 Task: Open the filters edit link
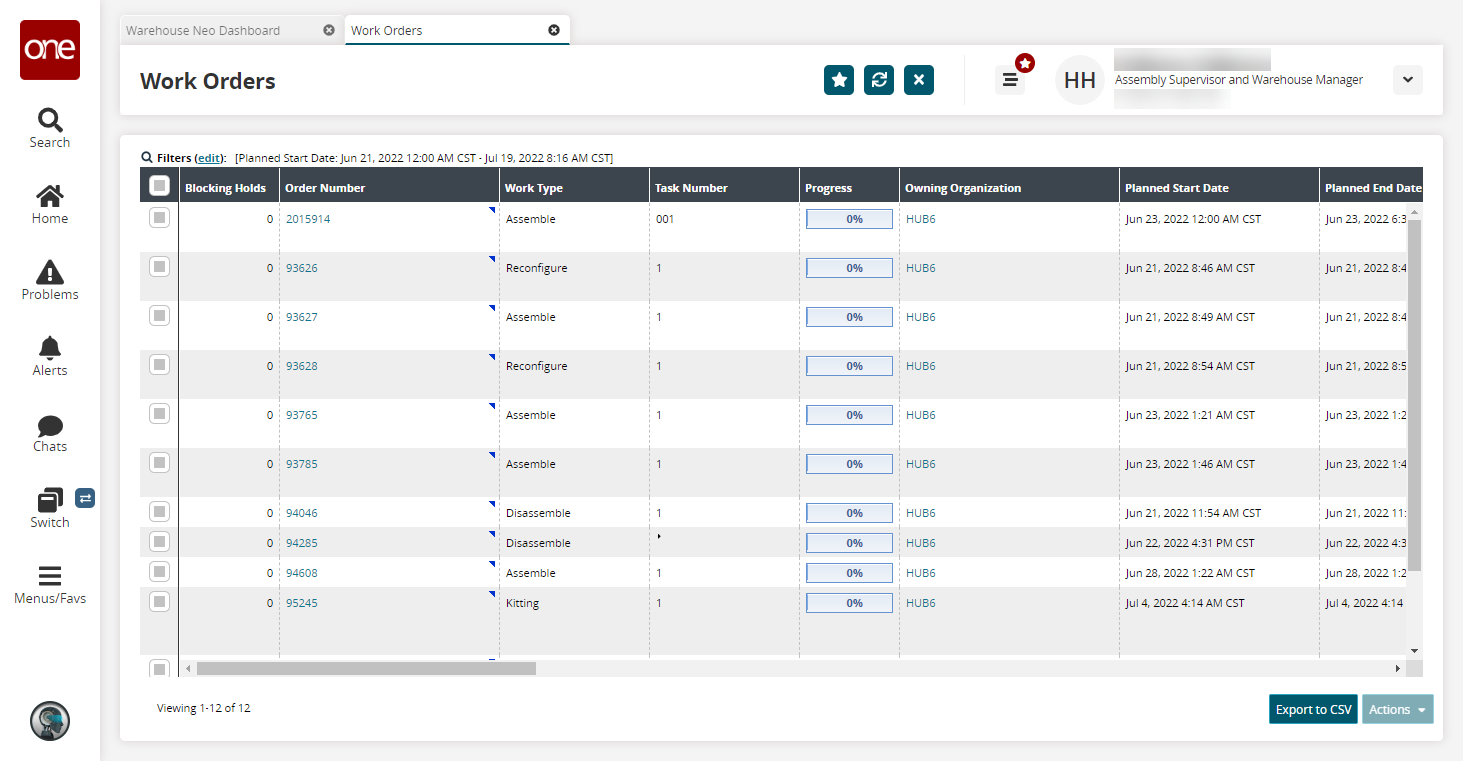pos(209,158)
